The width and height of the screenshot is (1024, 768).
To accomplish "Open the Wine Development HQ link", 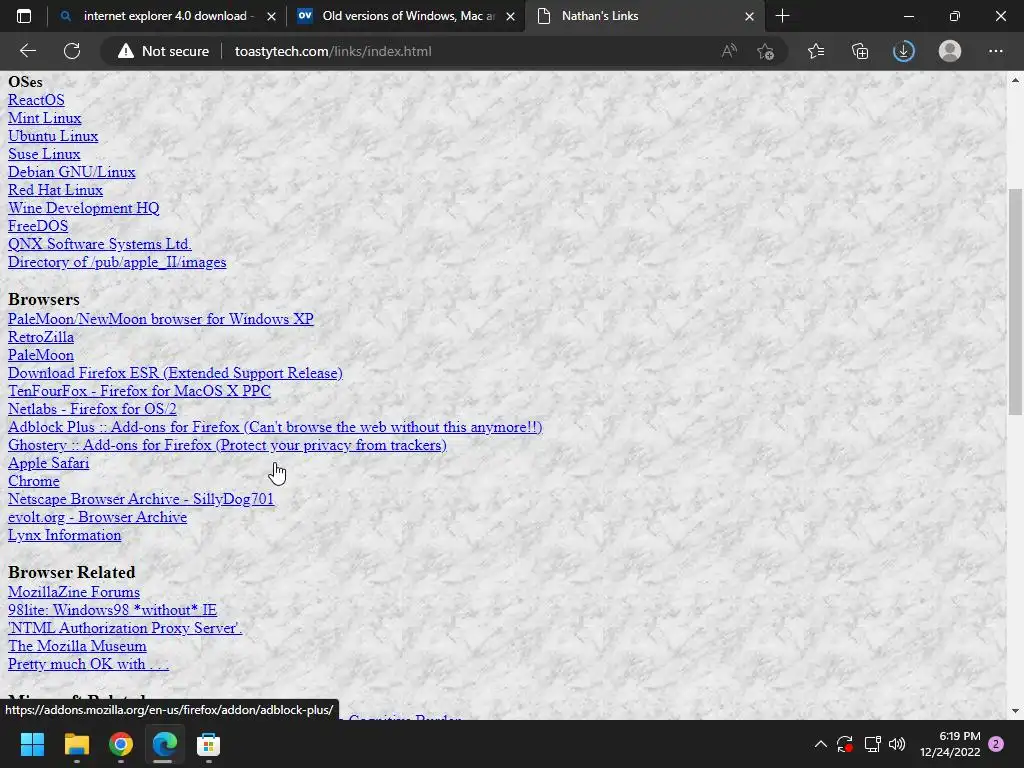I will click(x=84, y=208).
